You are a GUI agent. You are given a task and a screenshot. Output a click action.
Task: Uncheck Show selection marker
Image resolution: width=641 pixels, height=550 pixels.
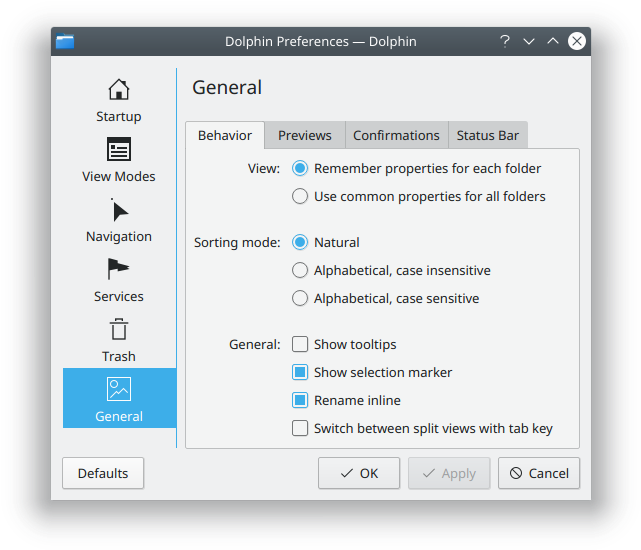[x=300, y=372]
